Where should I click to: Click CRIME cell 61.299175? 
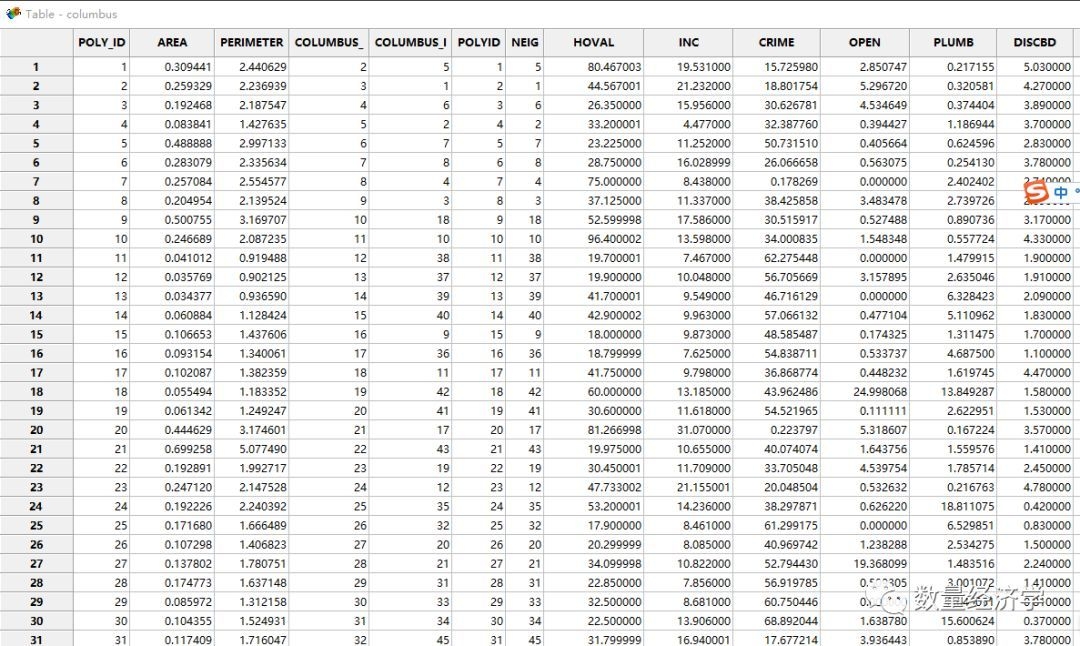(776, 525)
